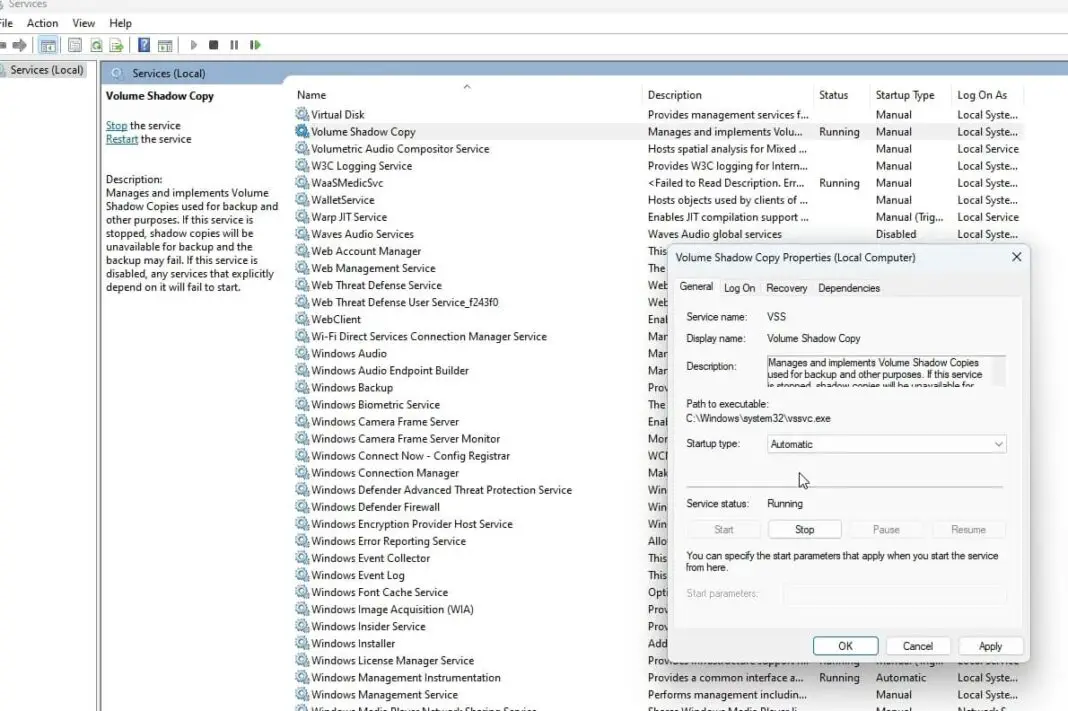
Task: Click the Apply button
Action: (x=989, y=645)
